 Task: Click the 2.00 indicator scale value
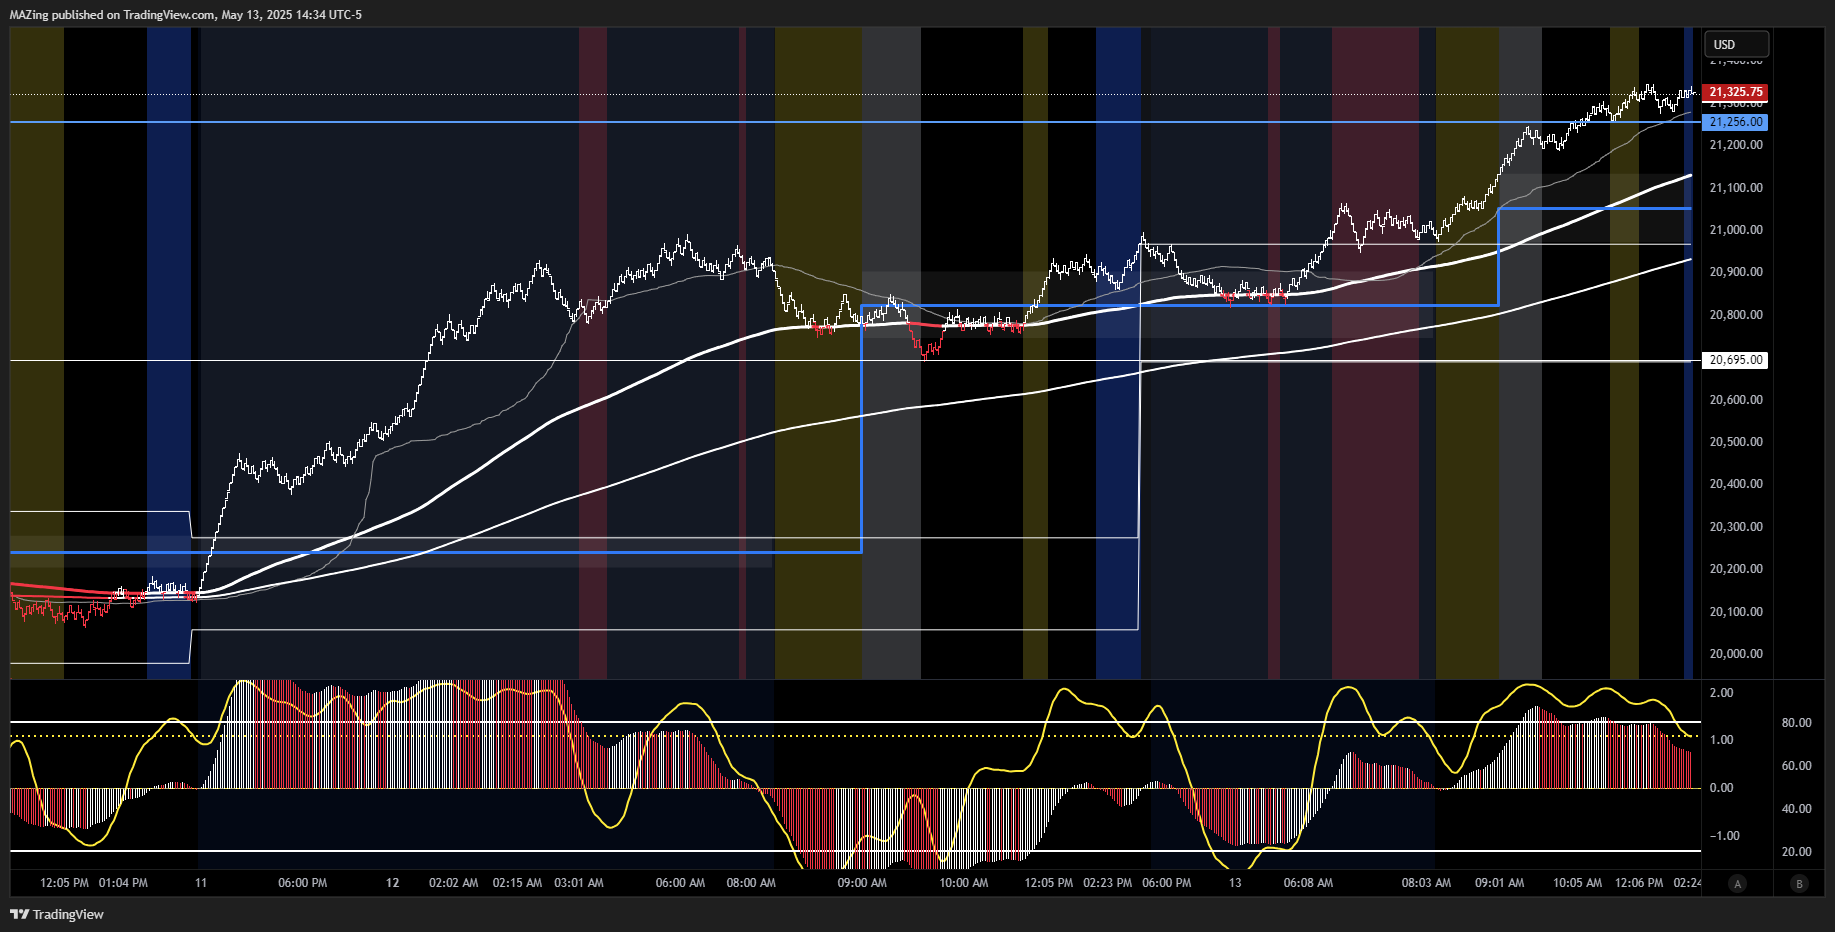coord(1721,693)
